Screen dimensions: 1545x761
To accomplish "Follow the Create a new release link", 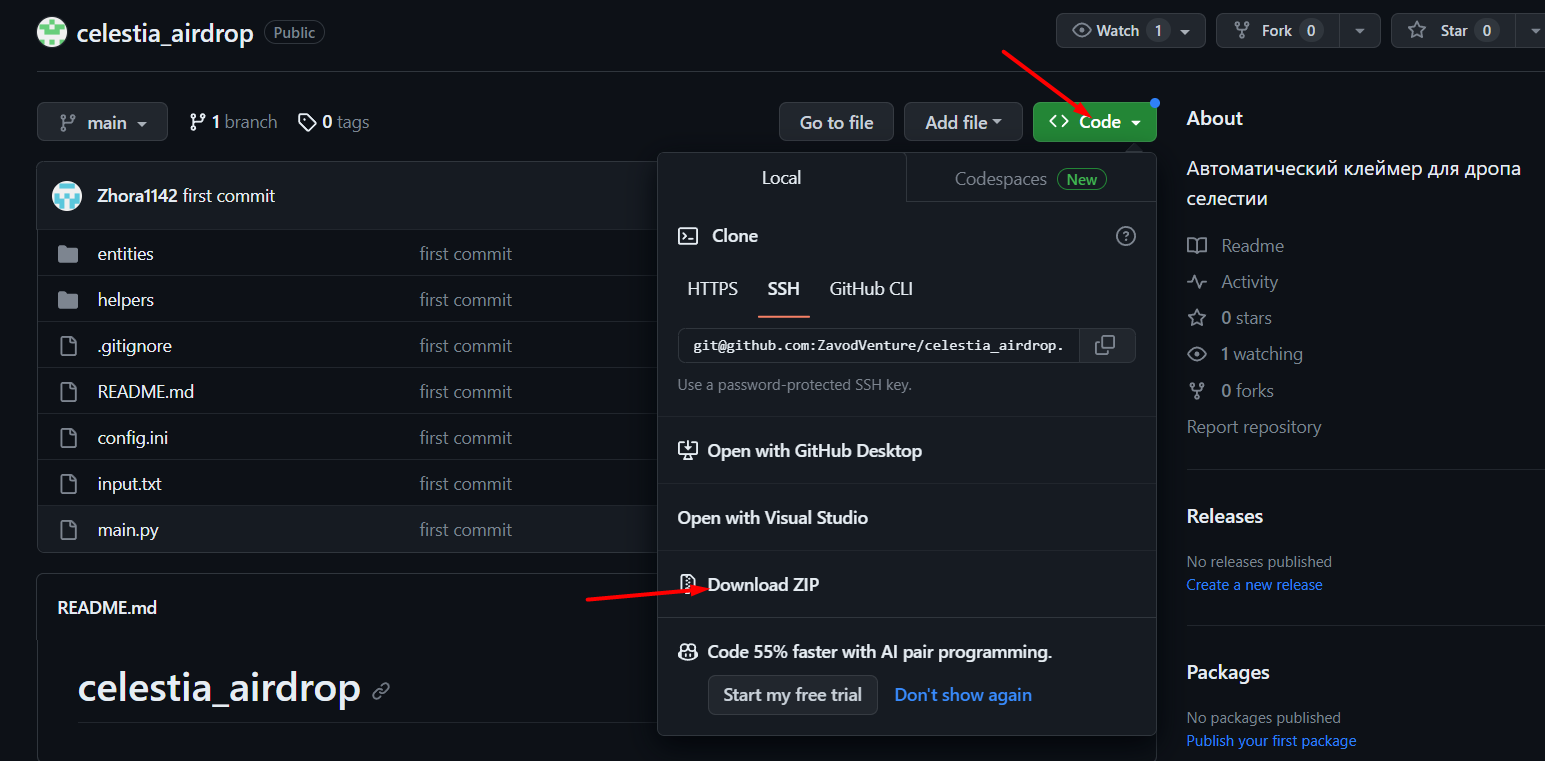I will click(1254, 584).
